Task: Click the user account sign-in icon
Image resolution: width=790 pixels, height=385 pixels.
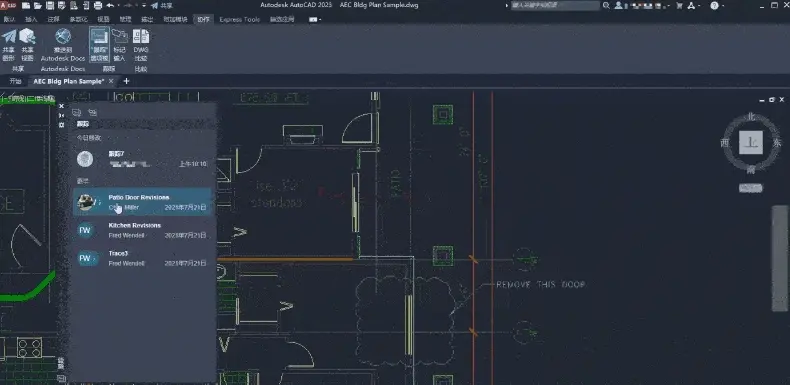Action: point(619,6)
